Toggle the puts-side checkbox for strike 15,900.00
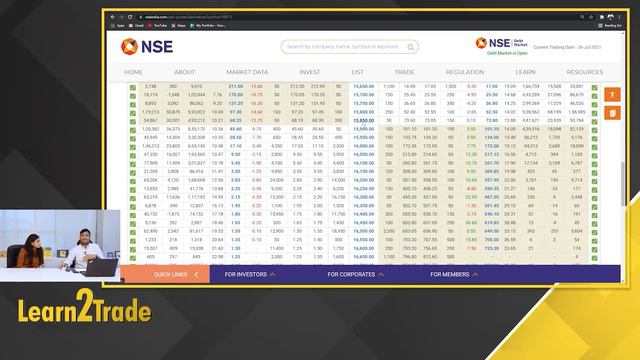This screenshot has height=360, width=640. tap(594, 130)
